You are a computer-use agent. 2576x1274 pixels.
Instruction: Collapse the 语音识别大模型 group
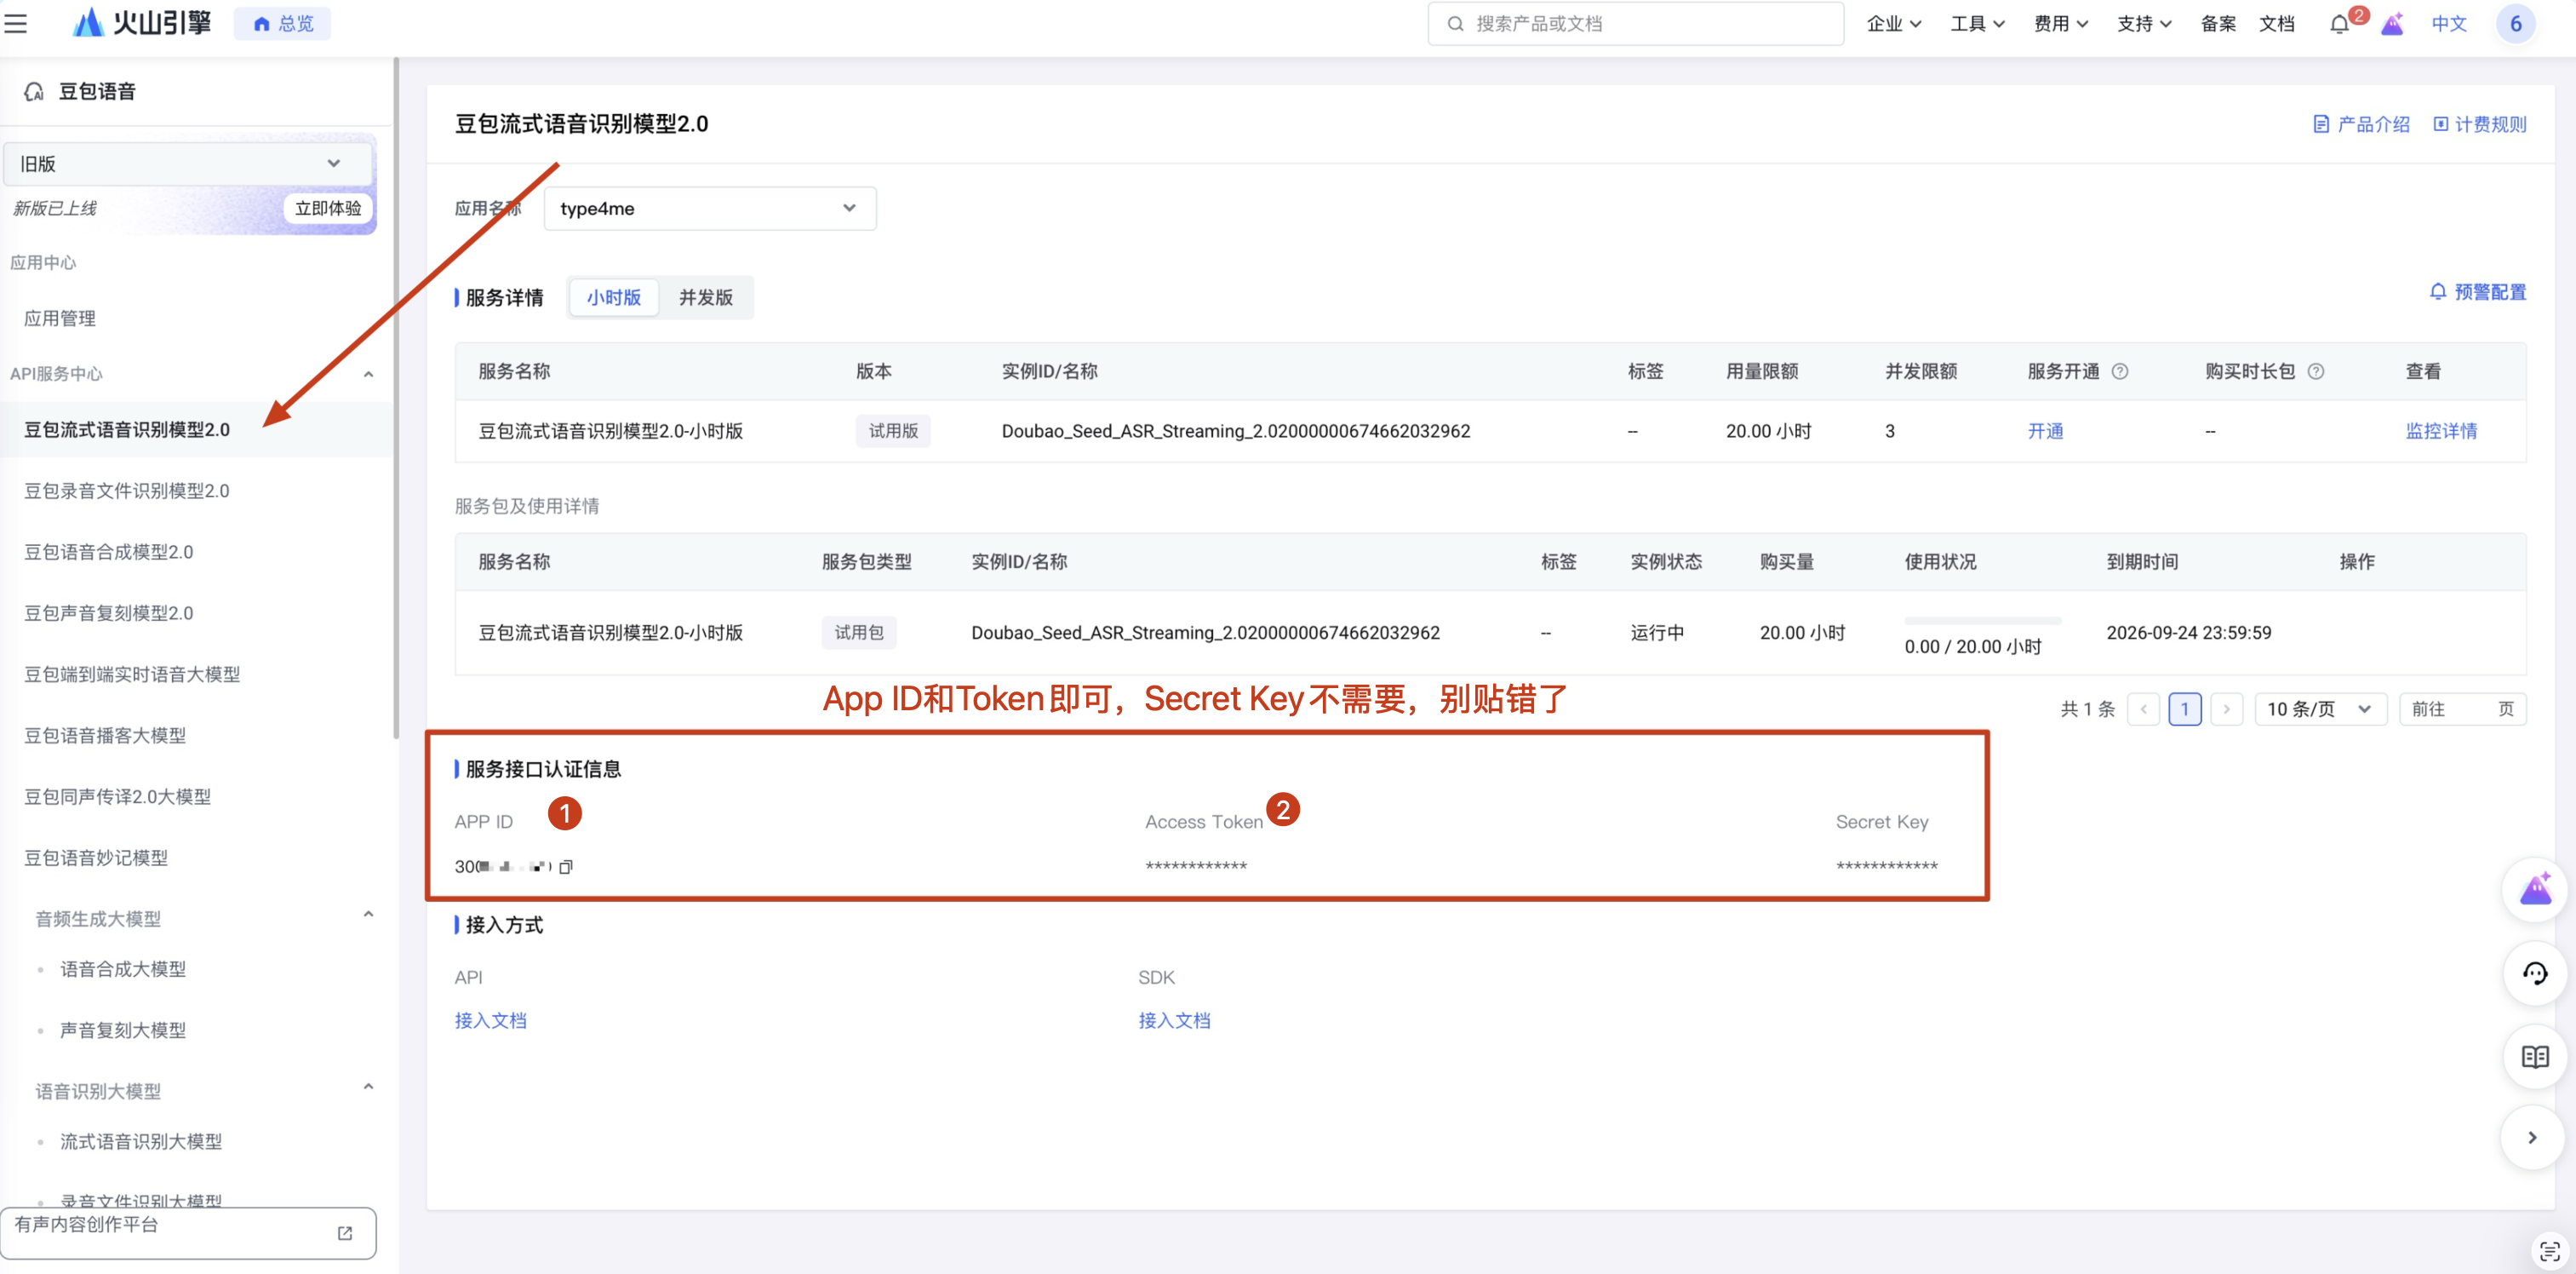point(368,1086)
